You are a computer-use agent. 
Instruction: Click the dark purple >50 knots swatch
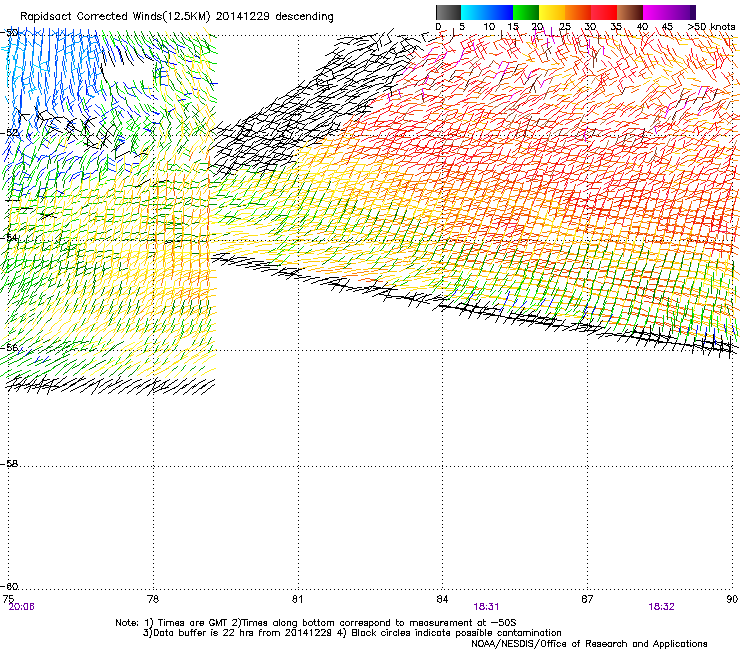pyautogui.click(x=693, y=12)
